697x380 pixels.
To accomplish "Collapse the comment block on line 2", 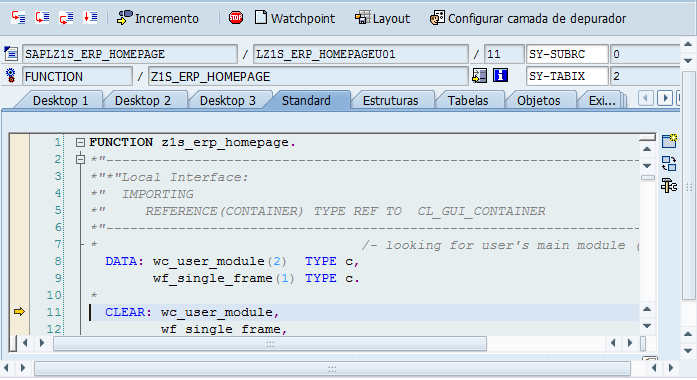I will click(x=80, y=159).
